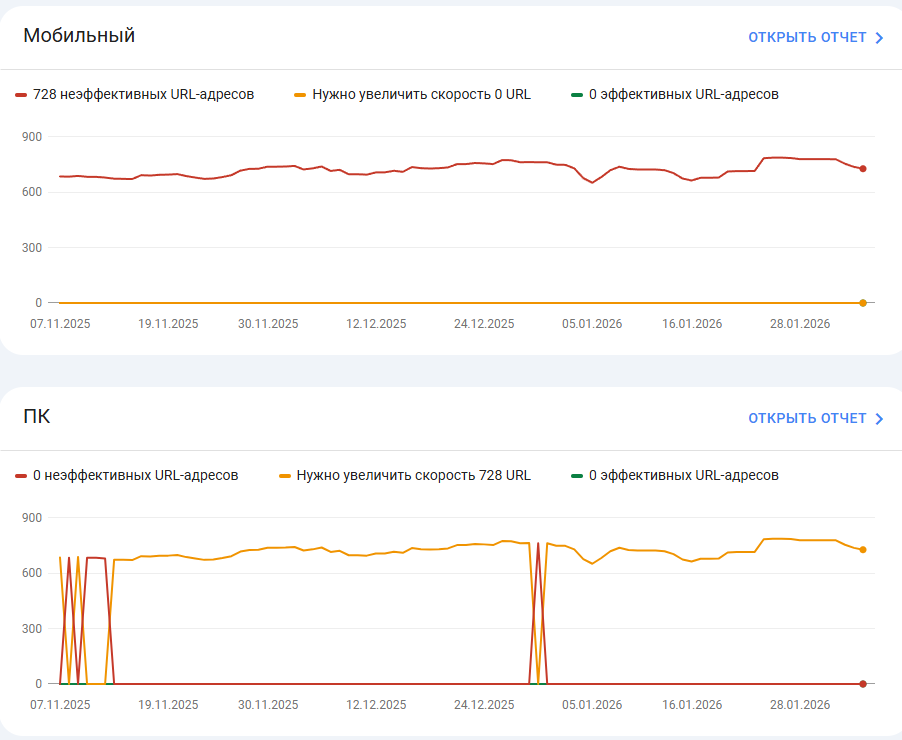Click orange endpoint dot on ПК chart line
The image size is (902, 740).
point(863,550)
